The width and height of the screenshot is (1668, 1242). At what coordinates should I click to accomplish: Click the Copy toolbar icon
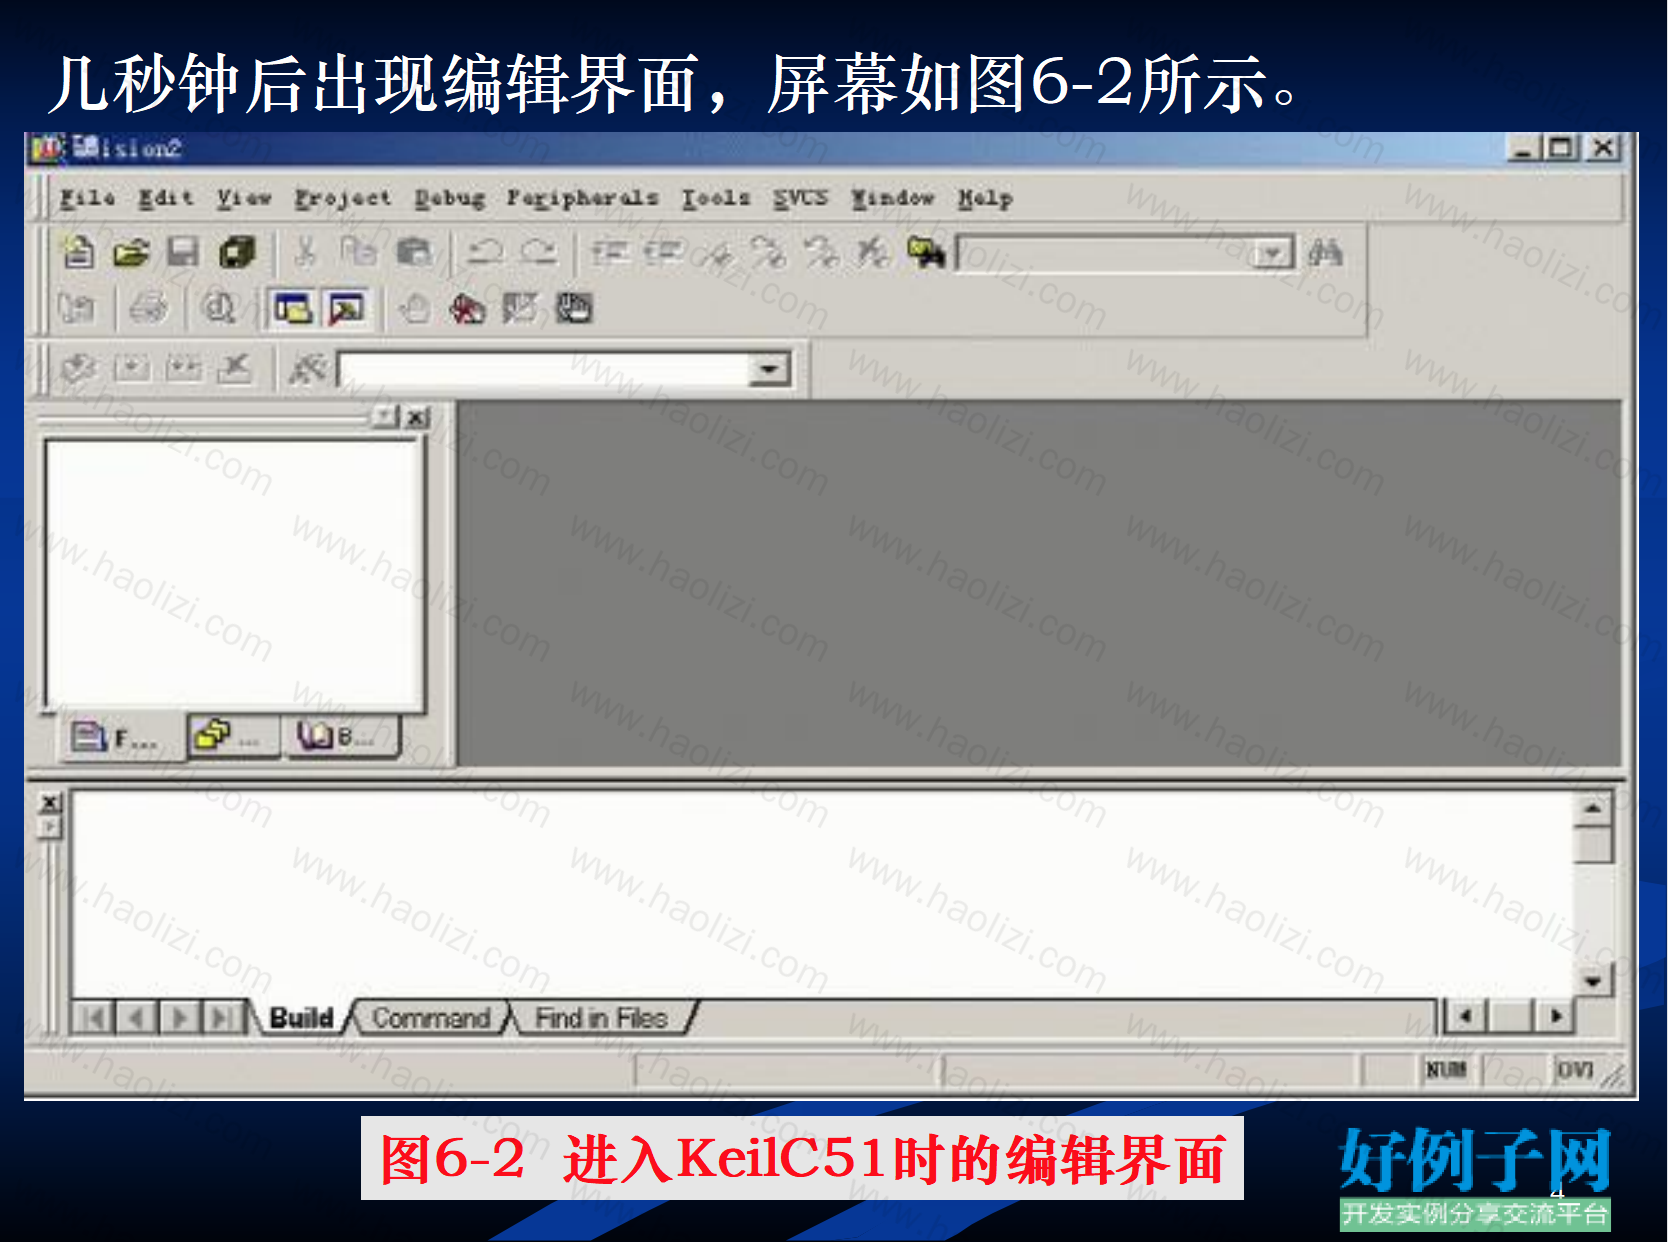358,252
